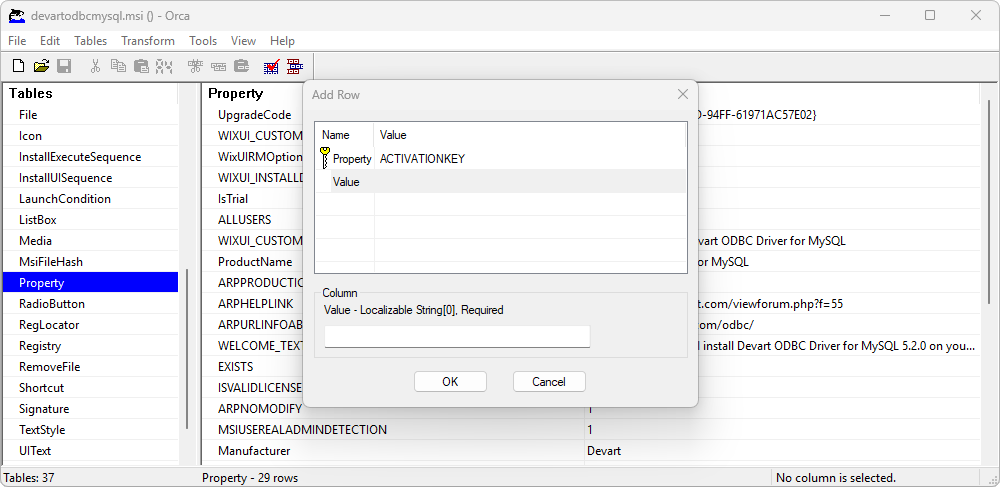Image resolution: width=1000 pixels, height=487 pixels.
Task: Select the InstallUISequence table
Action: click(x=91, y=178)
